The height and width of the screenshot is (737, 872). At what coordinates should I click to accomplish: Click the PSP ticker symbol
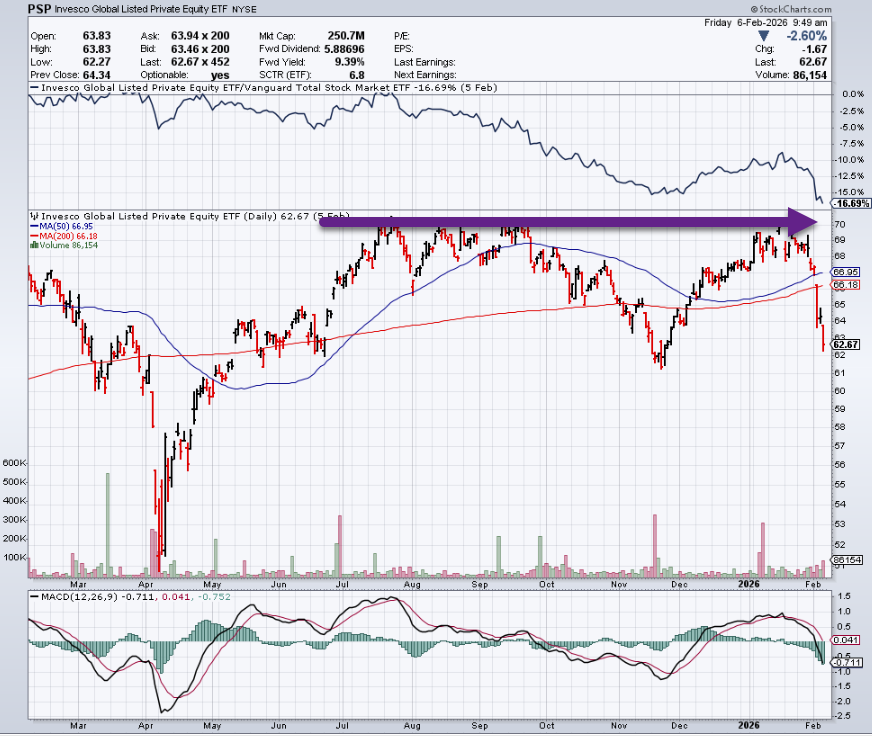pos(41,10)
